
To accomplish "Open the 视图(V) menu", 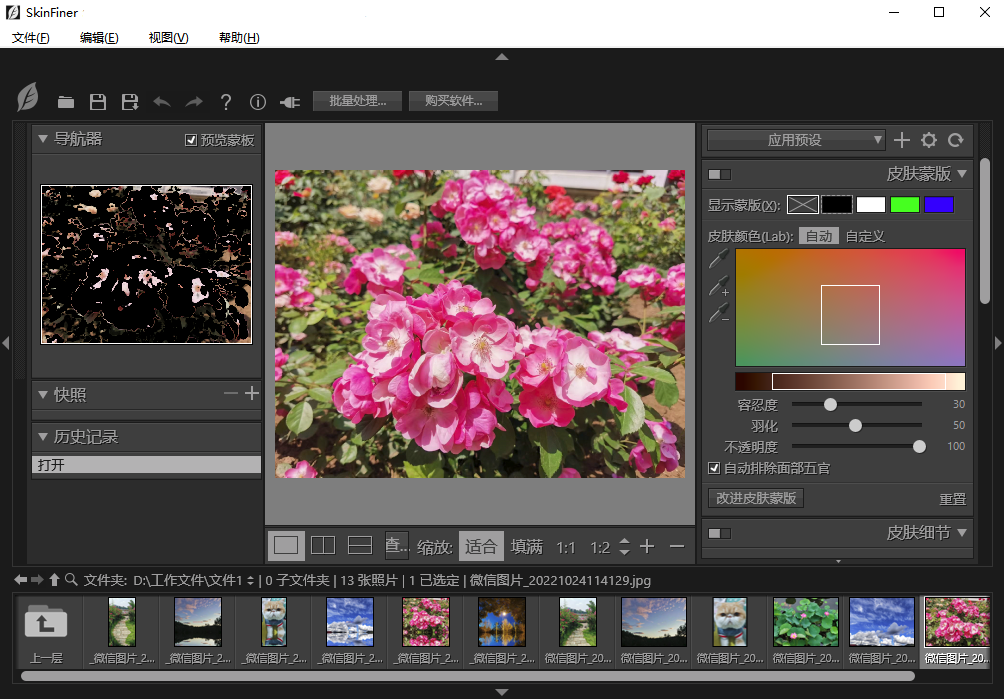I will [x=168, y=38].
